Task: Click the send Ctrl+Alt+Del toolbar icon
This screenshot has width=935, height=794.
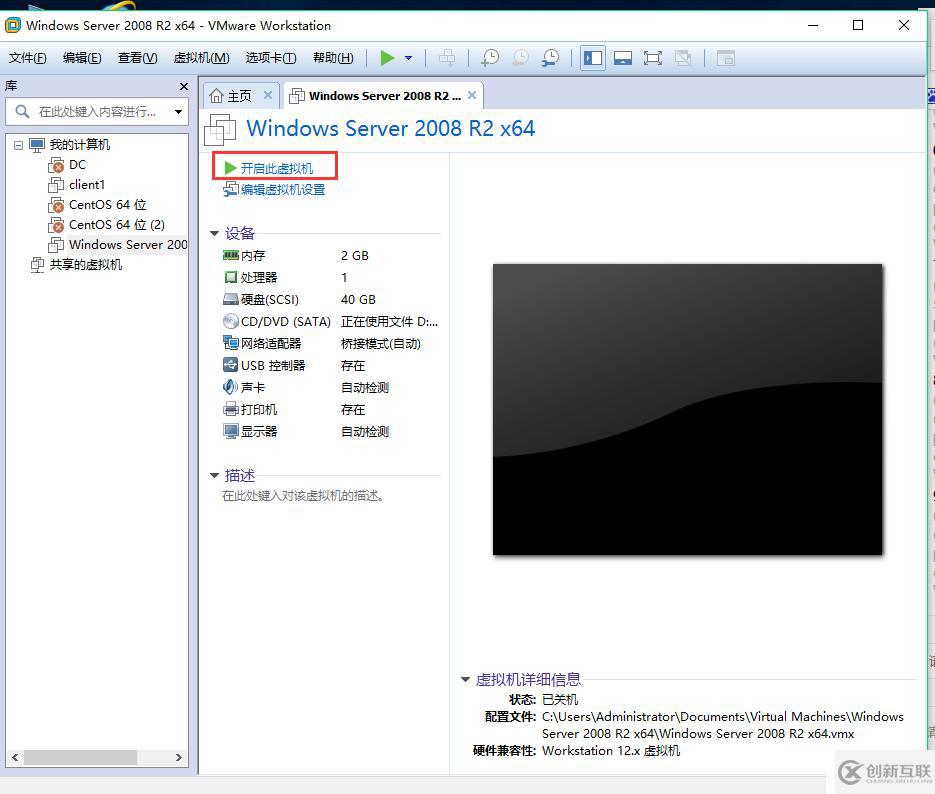Action: click(x=447, y=58)
